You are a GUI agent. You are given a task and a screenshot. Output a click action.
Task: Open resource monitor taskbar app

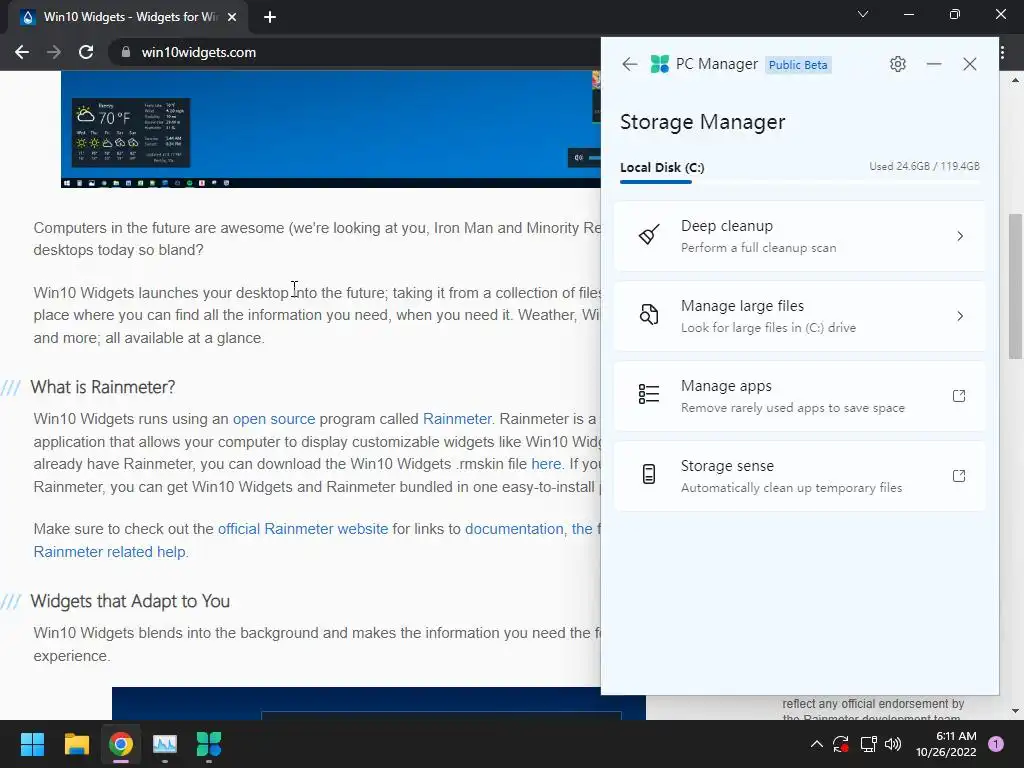165,744
